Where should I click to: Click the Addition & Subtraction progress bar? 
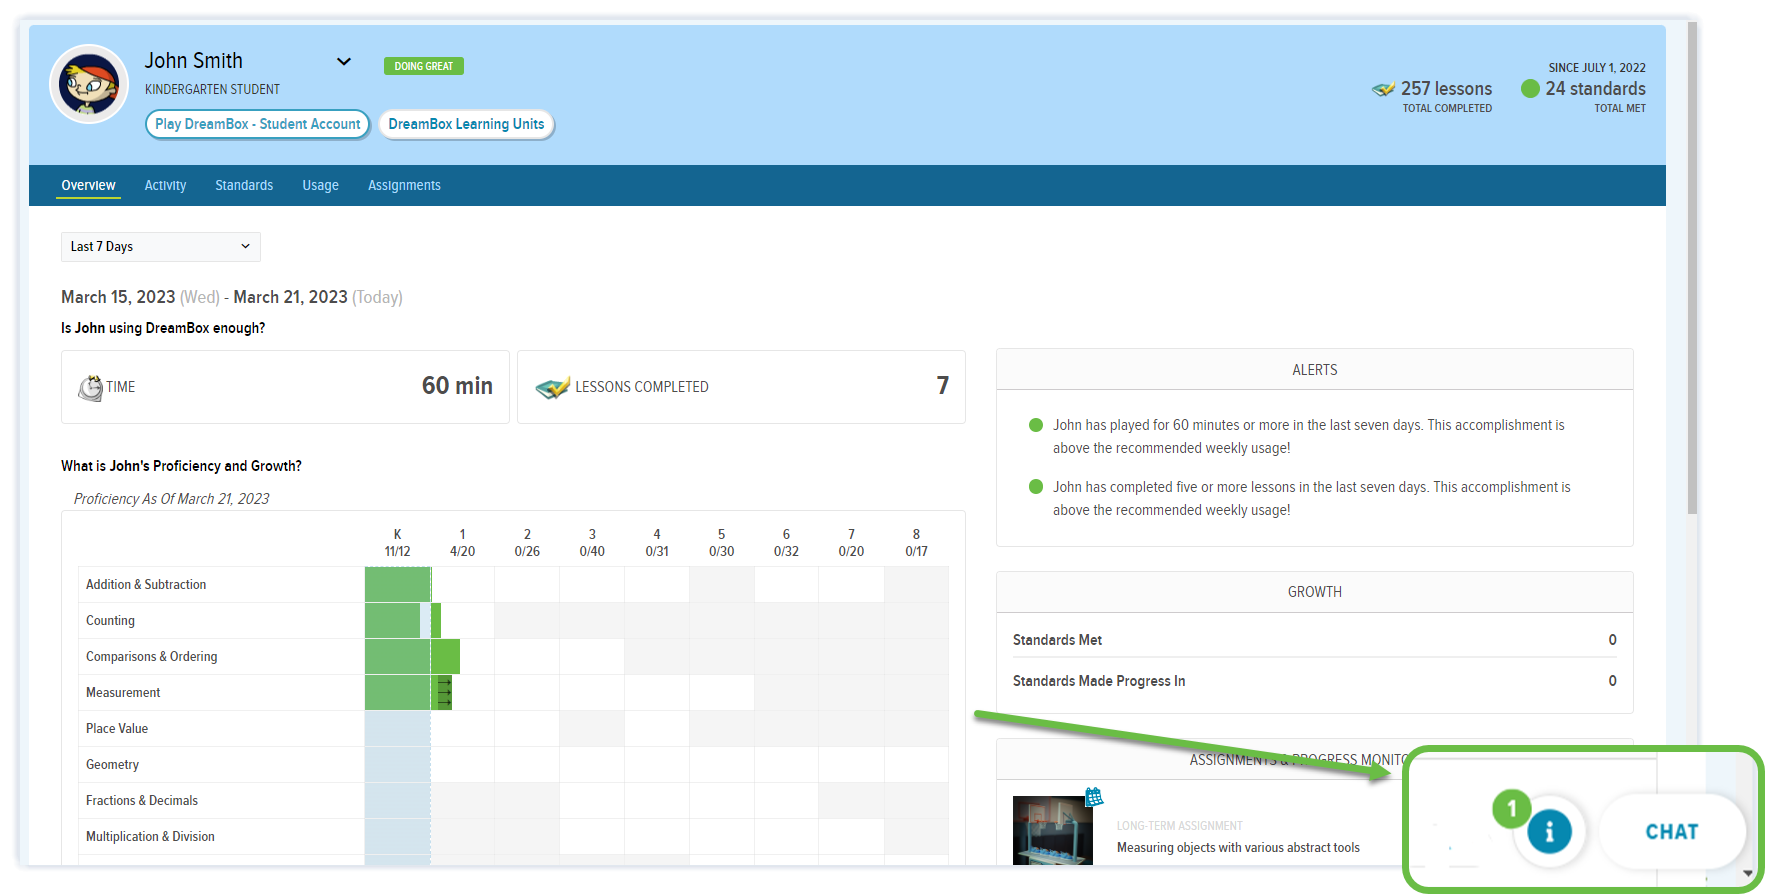tap(398, 585)
